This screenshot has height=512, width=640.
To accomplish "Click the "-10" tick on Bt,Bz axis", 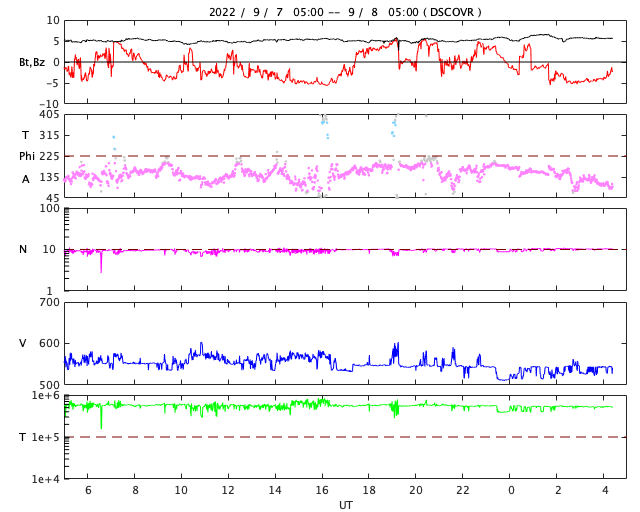I will click(49, 105).
